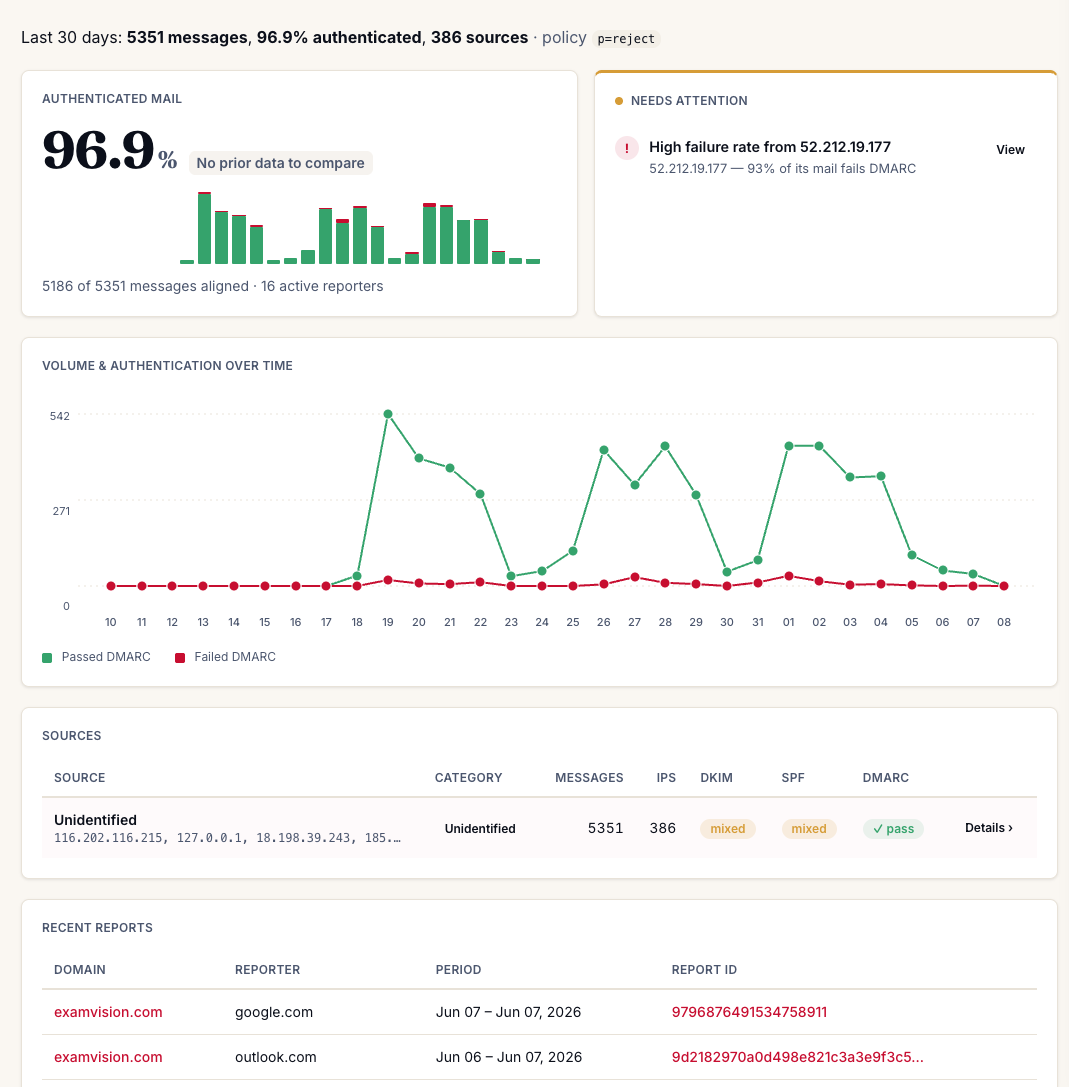This screenshot has height=1087, width=1069.
Task: Click the green checkmark pass DMARC badge
Action: (x=893, y=828)
